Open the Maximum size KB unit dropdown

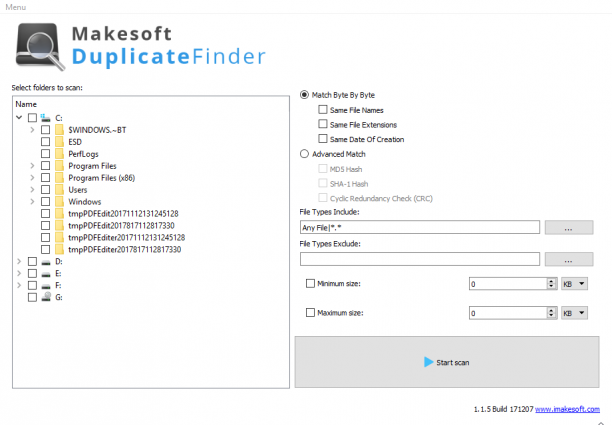574,313
